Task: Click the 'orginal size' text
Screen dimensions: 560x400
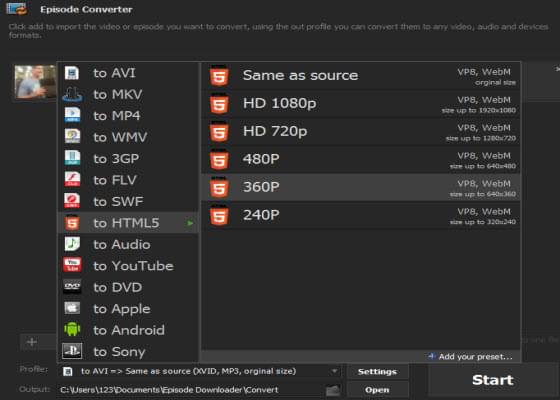Action: 495,82
